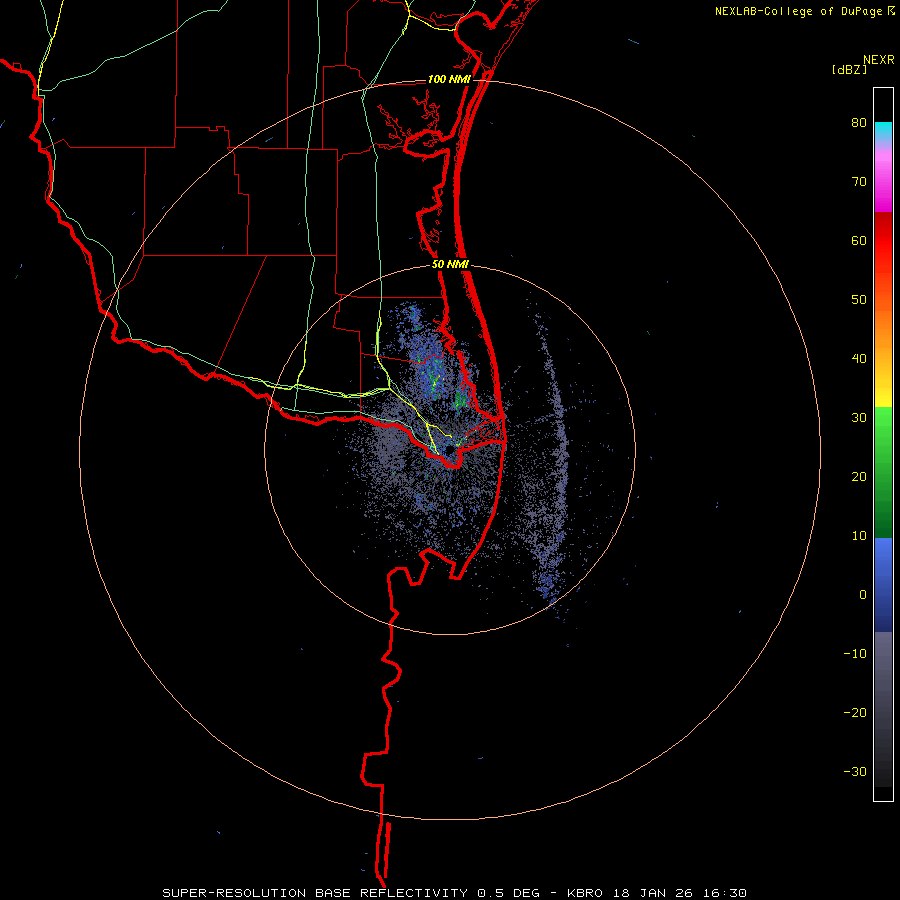Click the 40 dBZ scale value
Viewport: 900px width, 900px height.
tap(859, 359)
